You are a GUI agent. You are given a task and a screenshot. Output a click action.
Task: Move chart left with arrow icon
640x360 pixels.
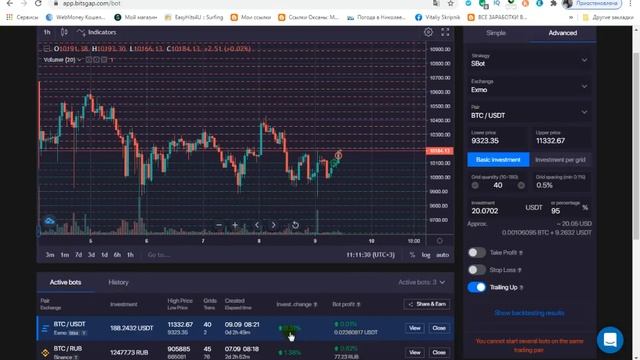pyautogui.click(x=257, y=225)
